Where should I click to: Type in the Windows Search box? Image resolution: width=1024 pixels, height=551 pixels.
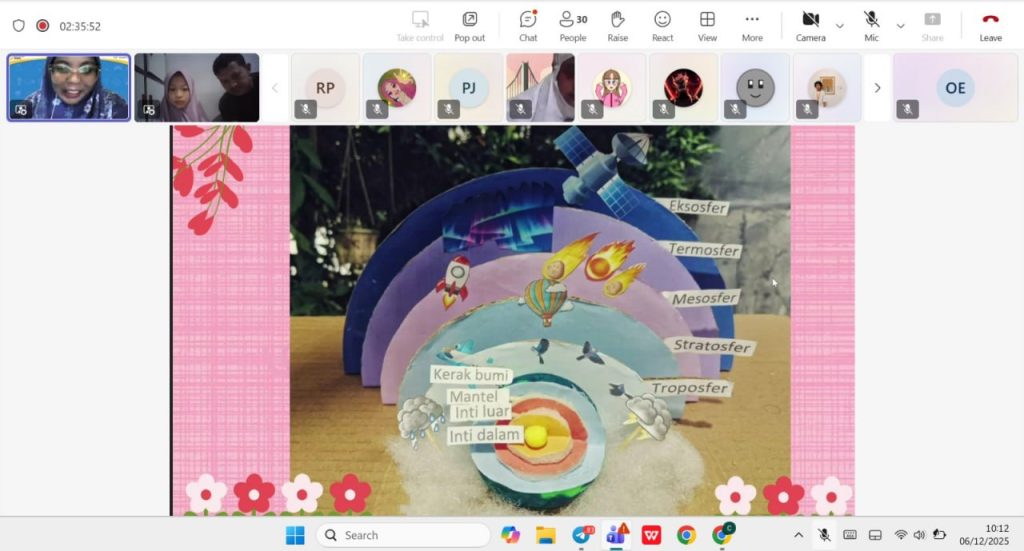coord(403,535)
